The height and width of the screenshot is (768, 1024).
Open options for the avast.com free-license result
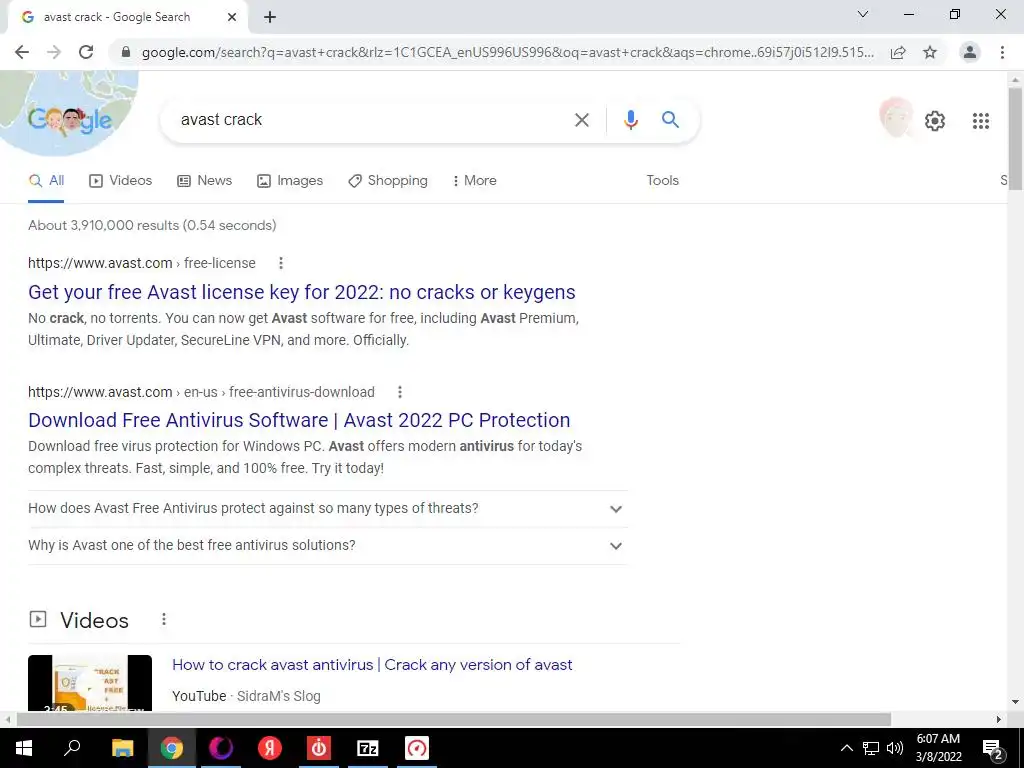tap(281, 263)
